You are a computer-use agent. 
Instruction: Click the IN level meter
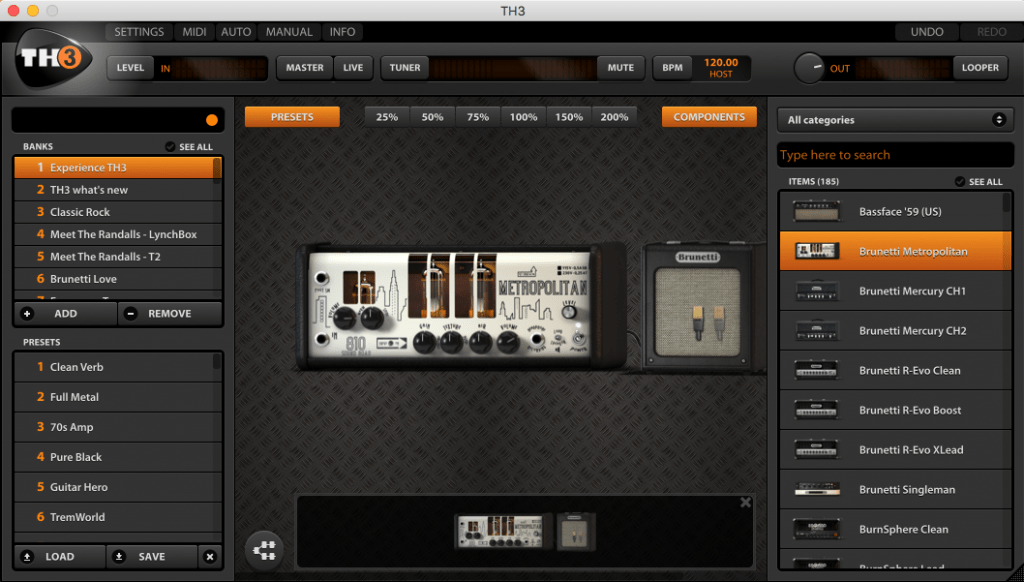click(220, 68)
